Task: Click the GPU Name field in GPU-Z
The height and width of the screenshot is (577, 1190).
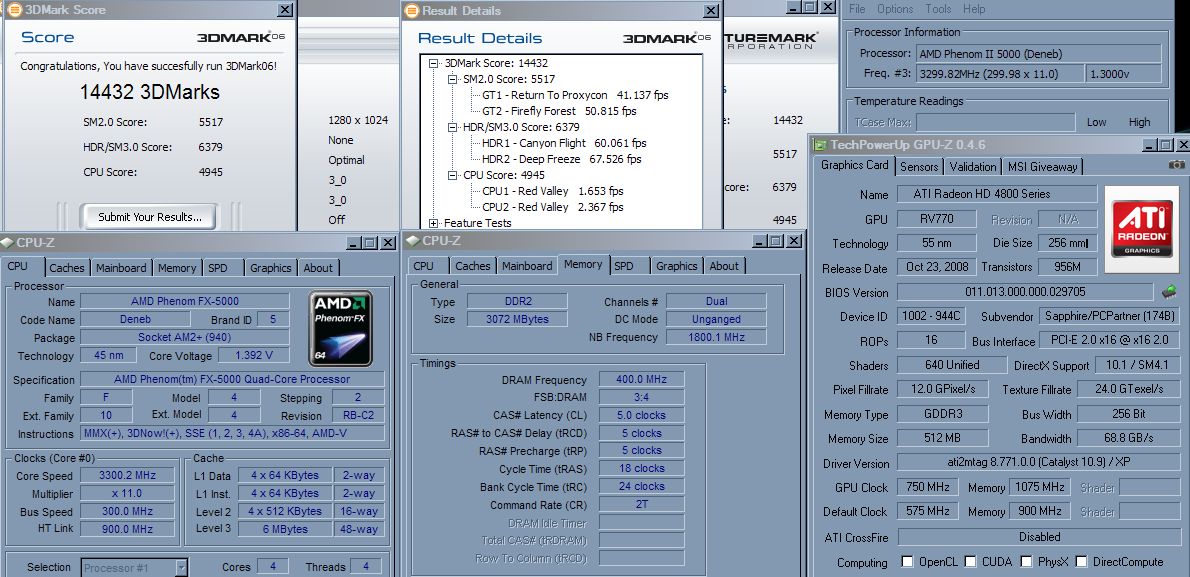Action: click(996, 194)
